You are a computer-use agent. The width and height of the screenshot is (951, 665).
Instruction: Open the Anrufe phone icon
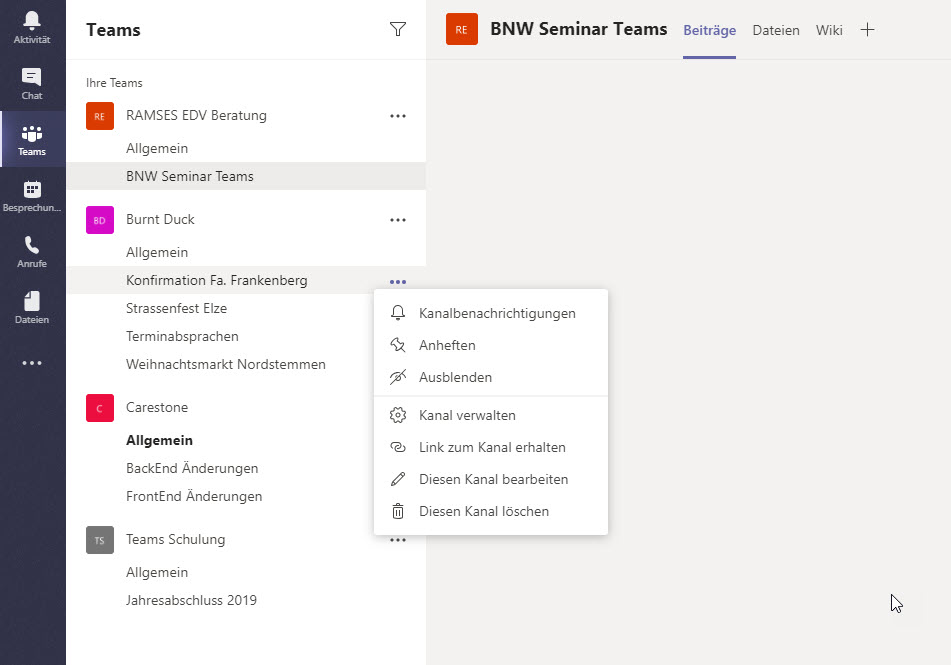(32, 252)
